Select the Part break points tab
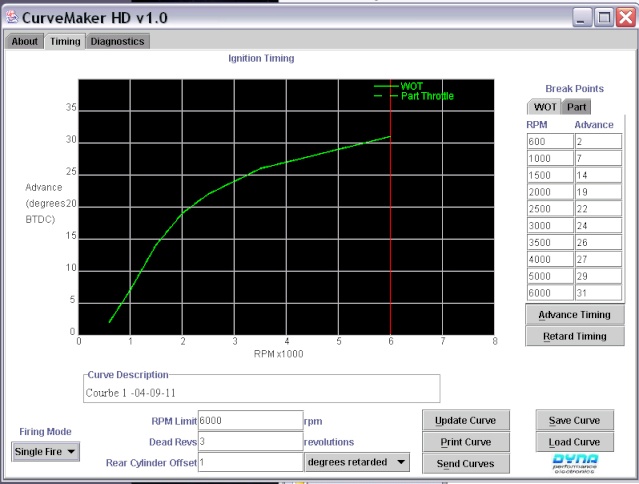 pos(576,107)
